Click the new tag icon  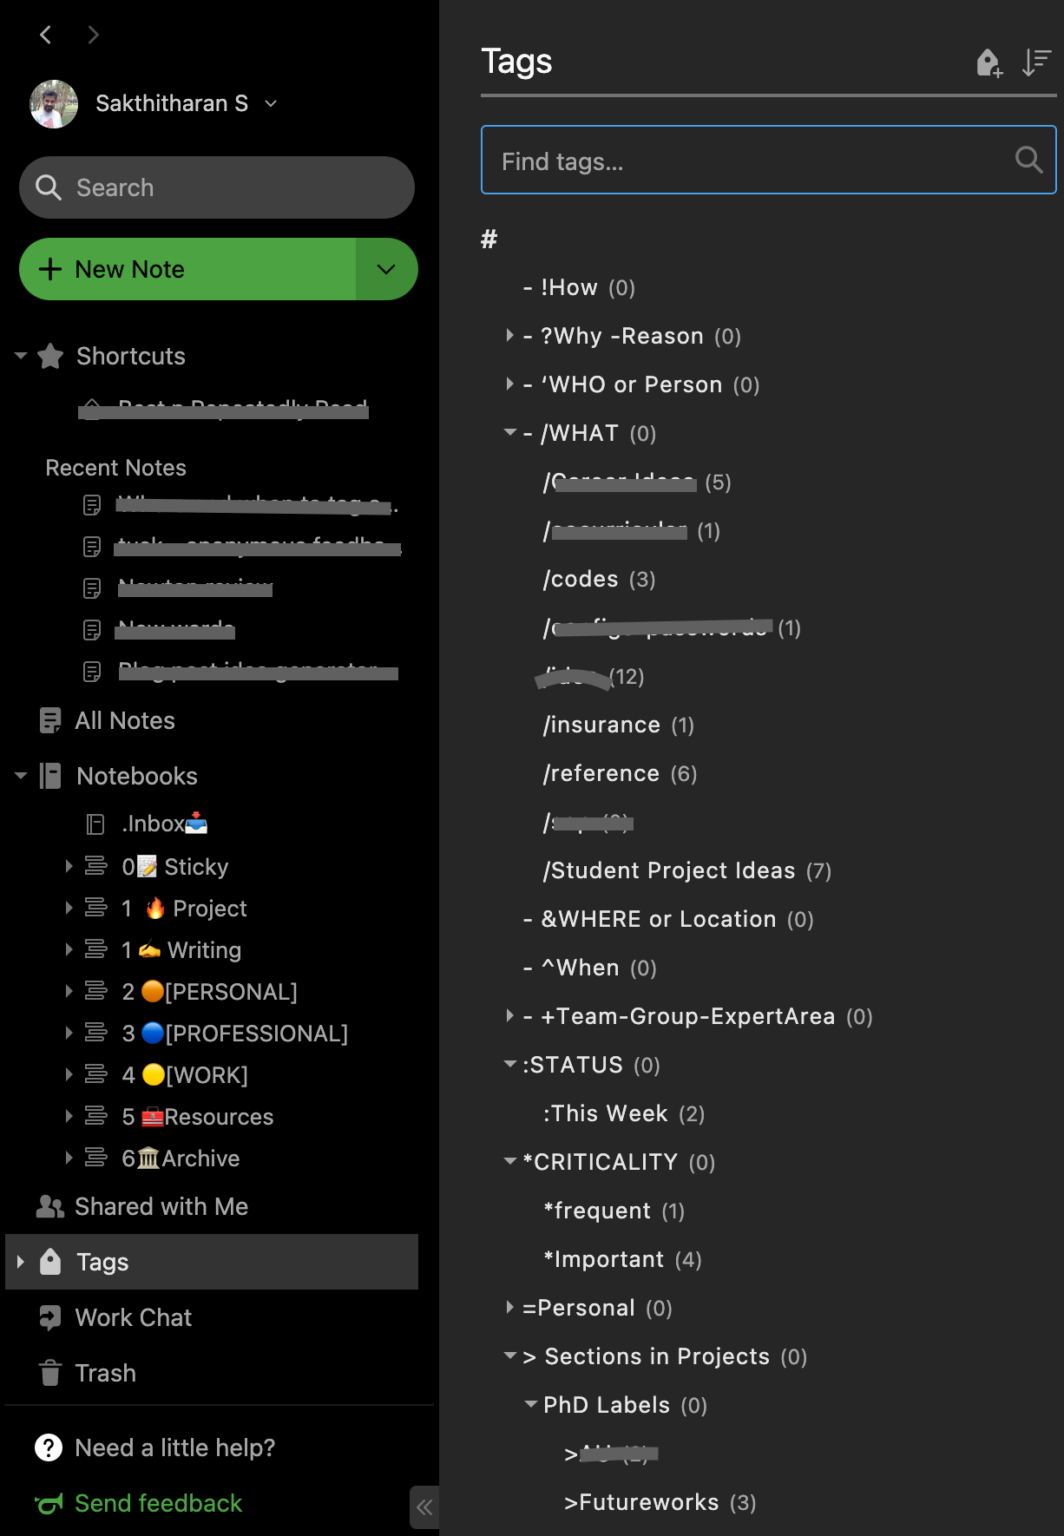click(x=988, y=63)
